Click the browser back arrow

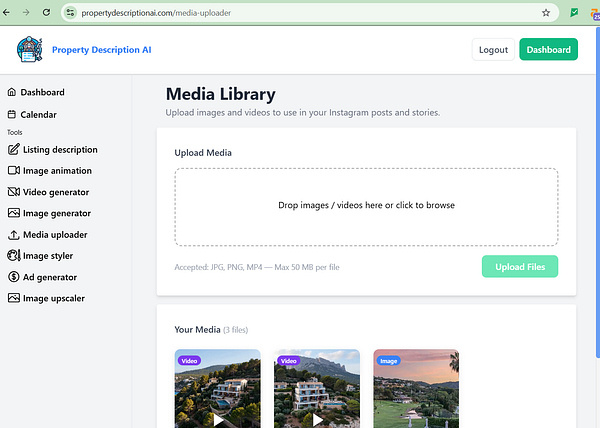tap(7, 13)
